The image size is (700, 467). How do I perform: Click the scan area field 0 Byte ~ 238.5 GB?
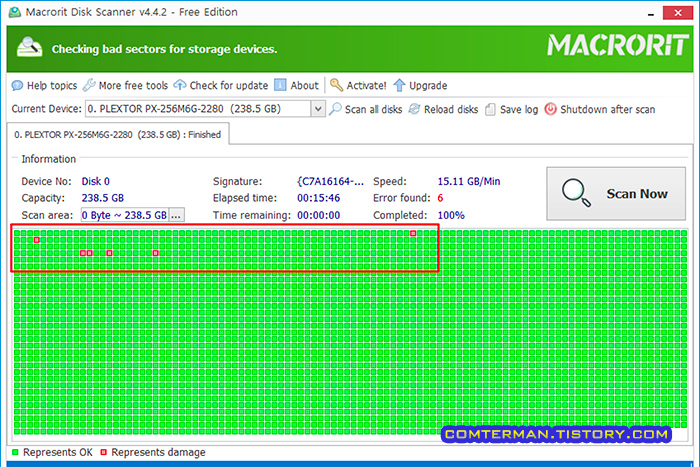125,215
